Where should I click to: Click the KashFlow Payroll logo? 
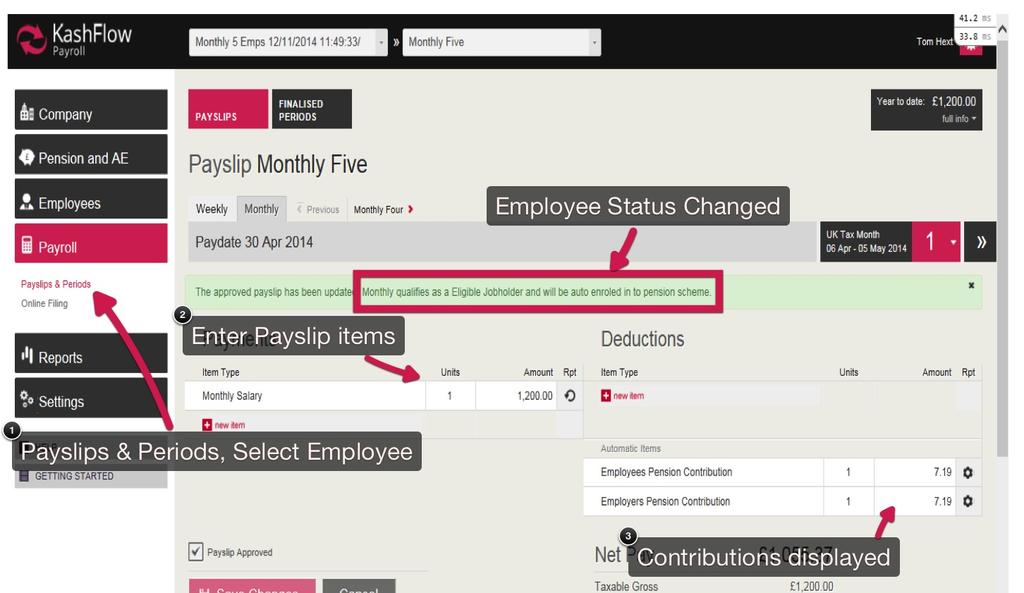coord(75,41)
